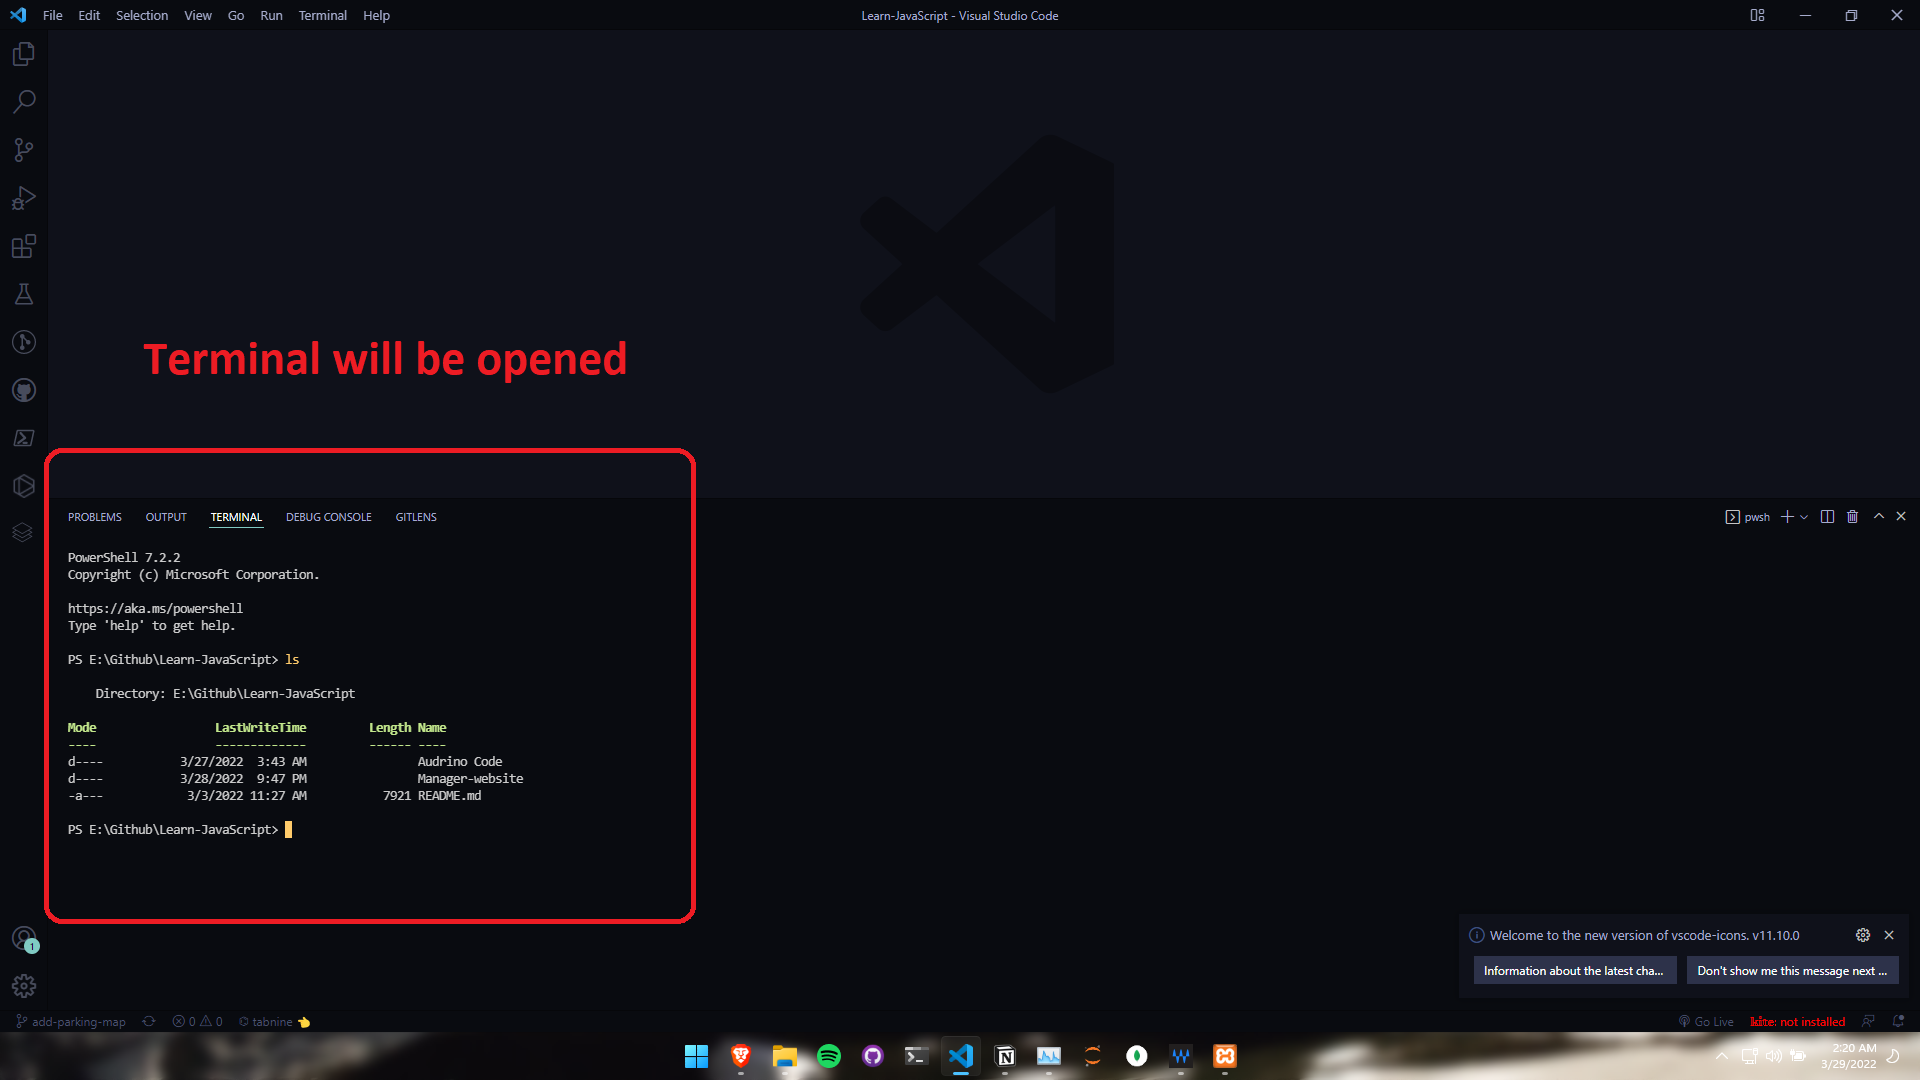The image size is (1920, 1080).
Task: Click the GITLENS tab in terminal panel
Action: [415, 516]
